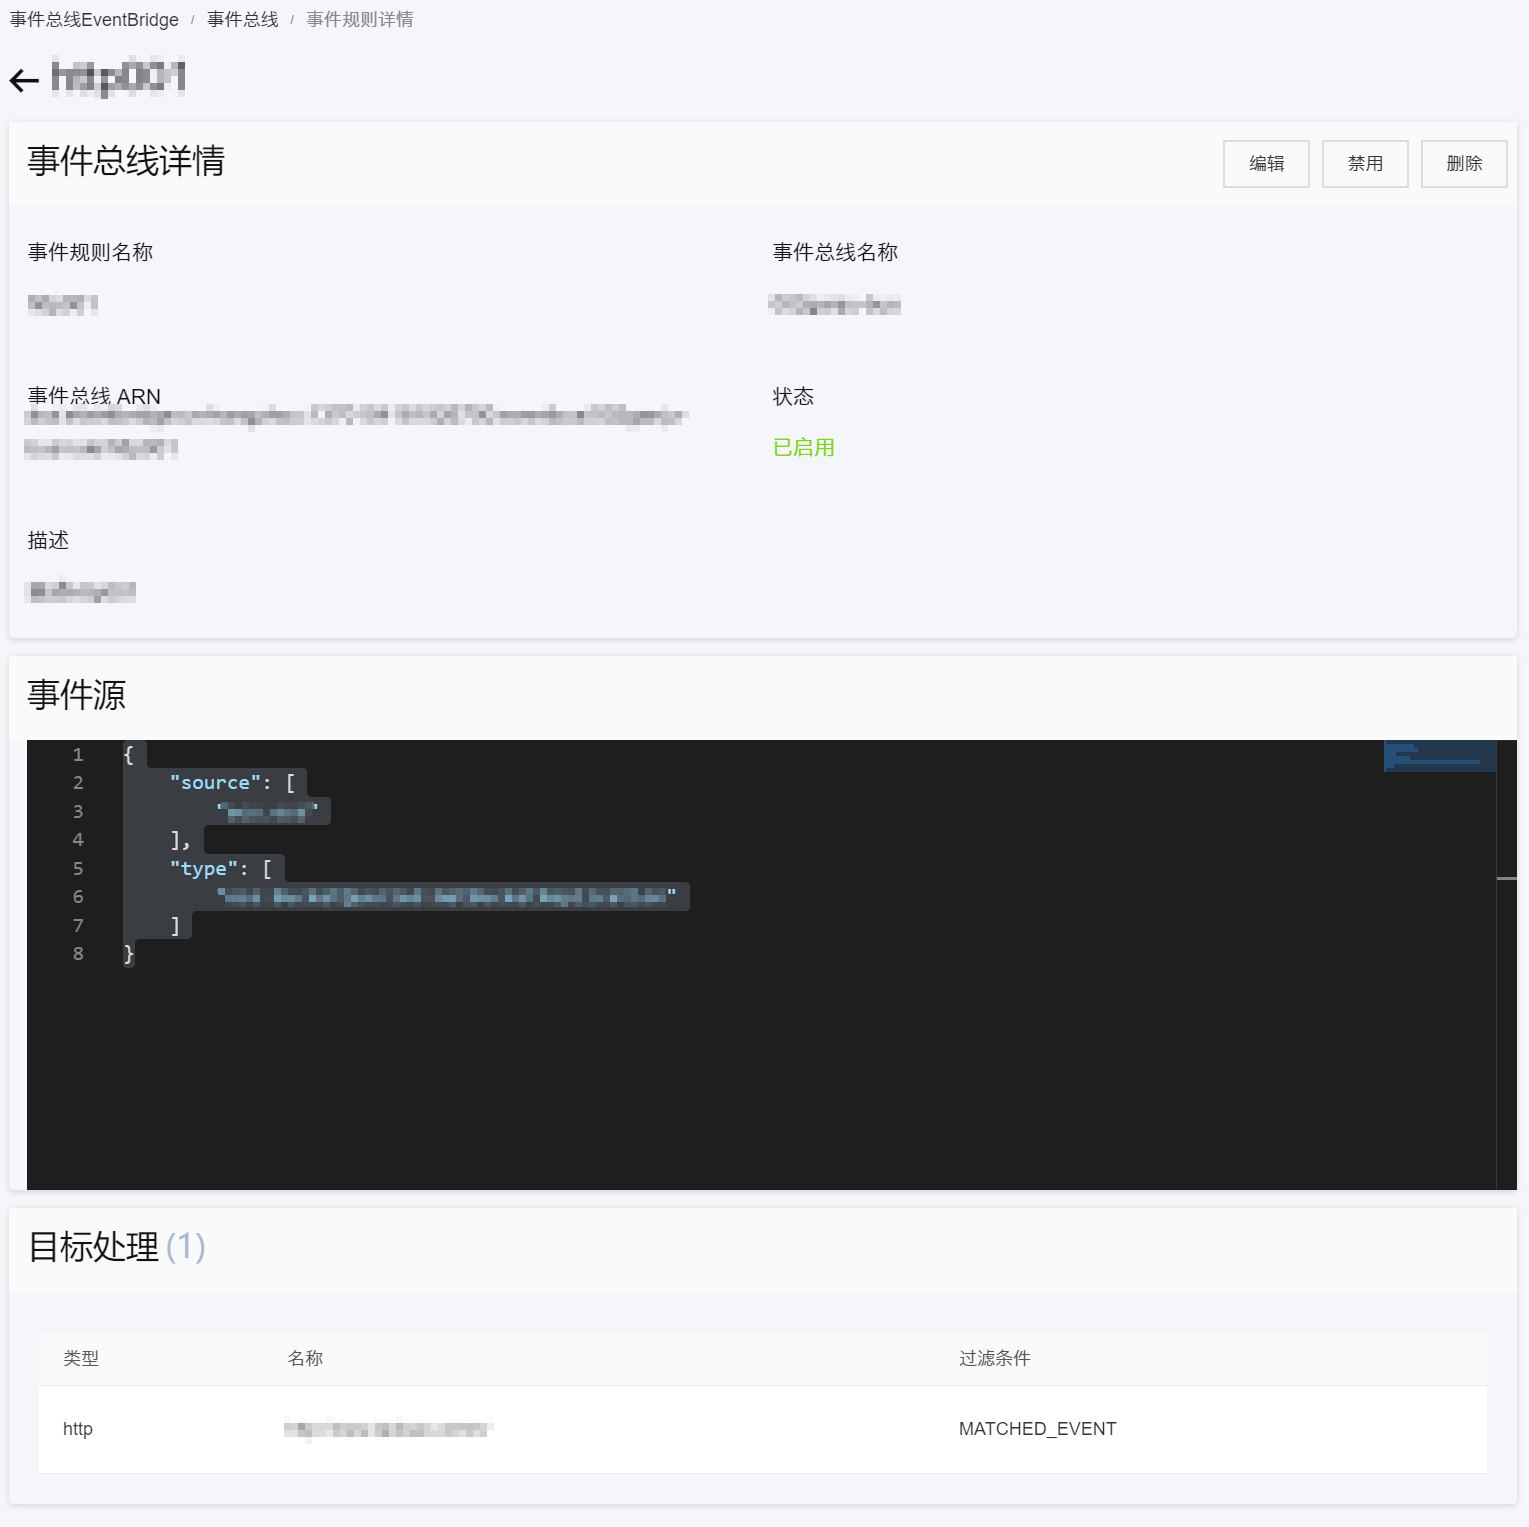Click the 事件总线名称 label
This screenshot has width=1529, height=1527.
835,252
